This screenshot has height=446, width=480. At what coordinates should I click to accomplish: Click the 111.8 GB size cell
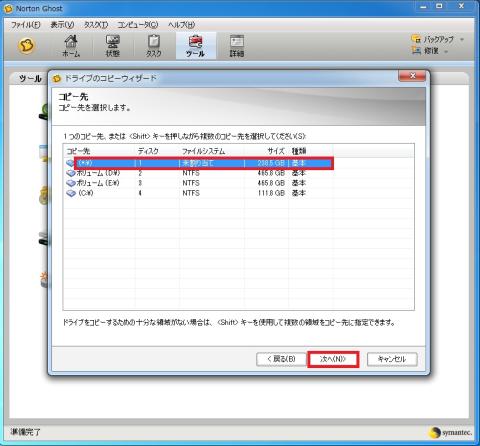271,193
